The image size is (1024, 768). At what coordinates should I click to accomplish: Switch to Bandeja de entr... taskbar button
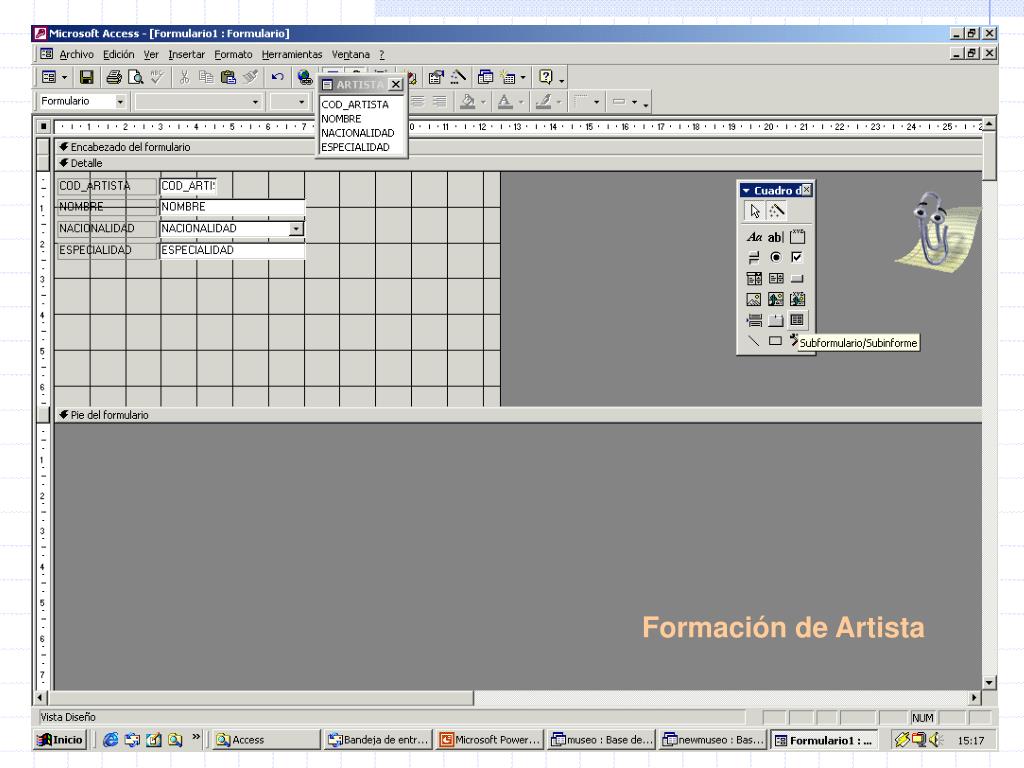(x=377, y=739)
